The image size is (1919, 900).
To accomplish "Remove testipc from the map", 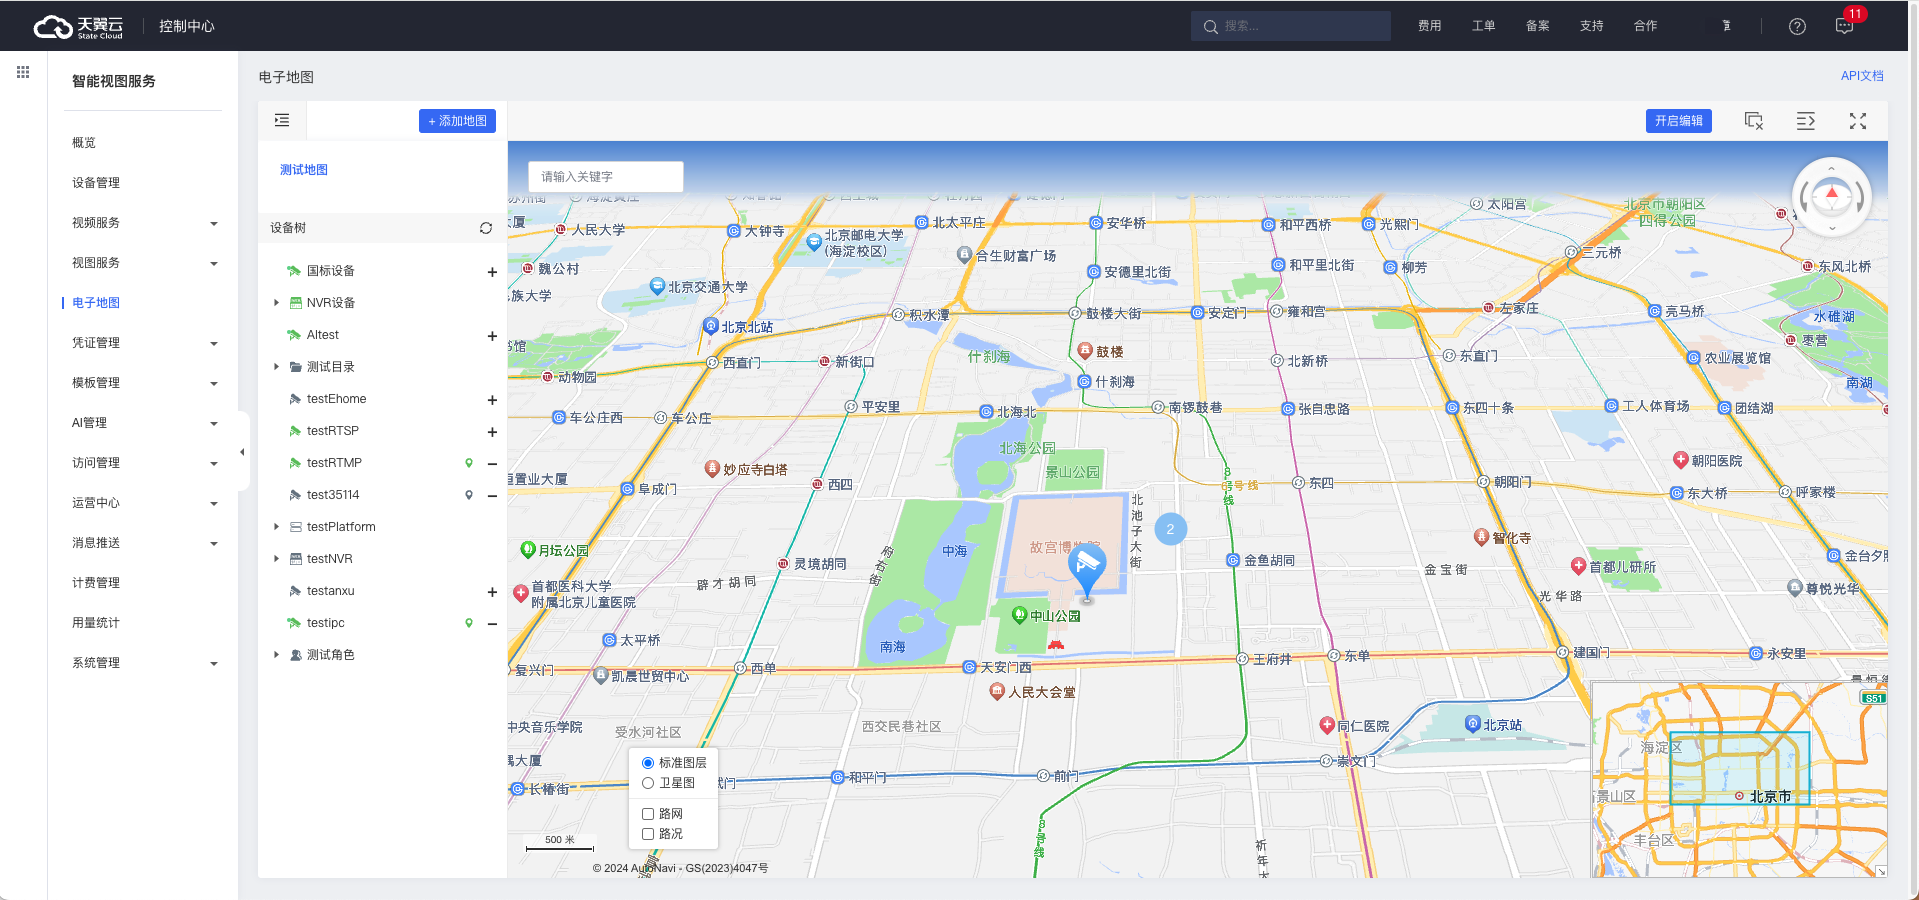I will point(492,624).
